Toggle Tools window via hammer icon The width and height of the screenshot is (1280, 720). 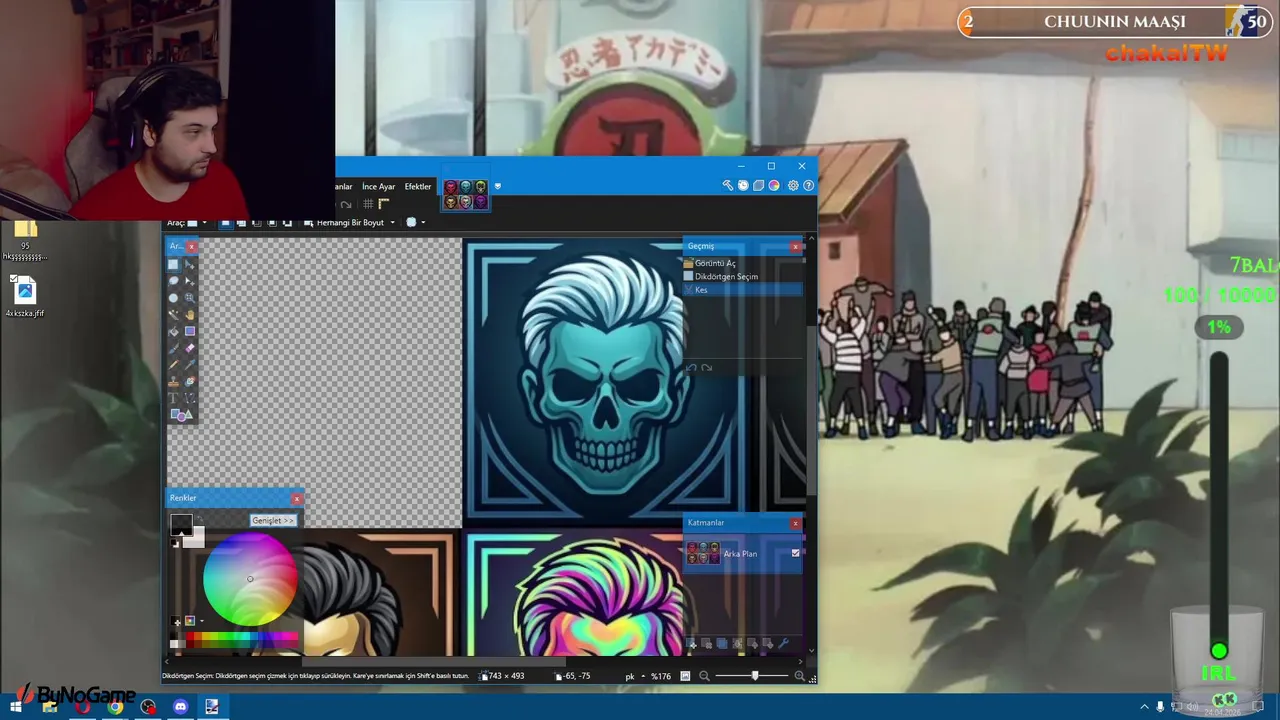click(728, 185)
